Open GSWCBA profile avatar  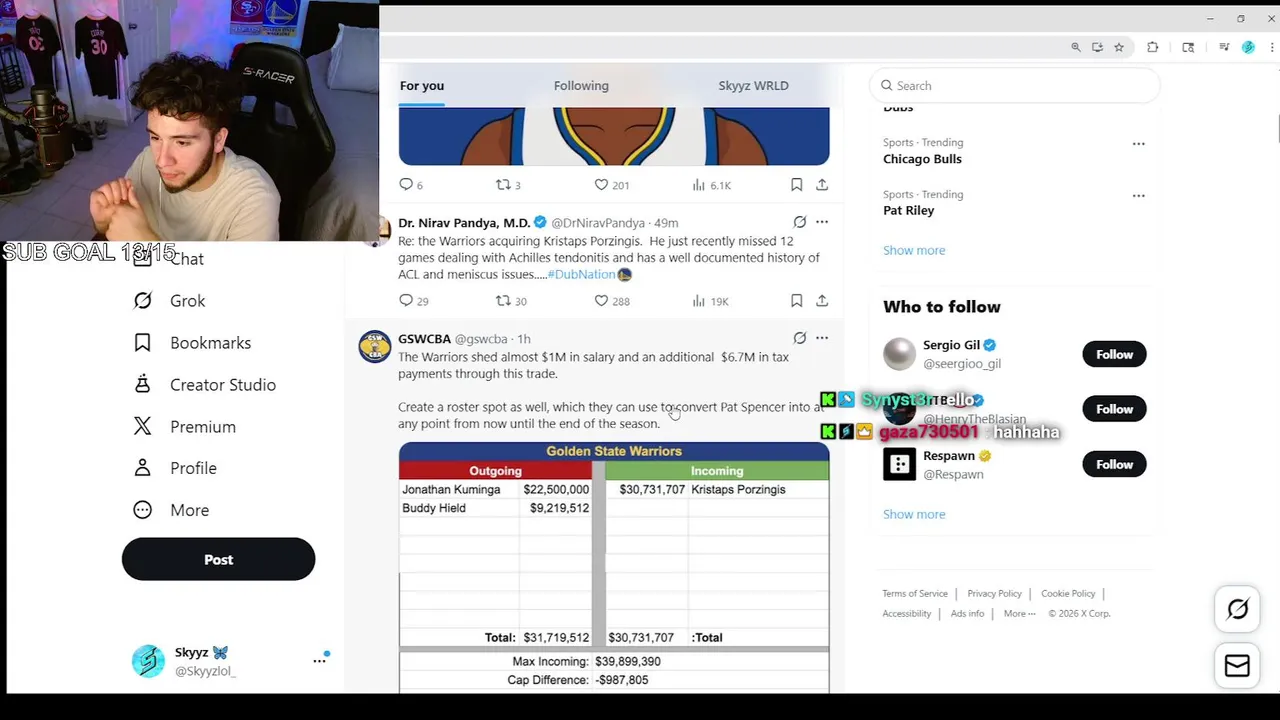tap(375, 346)
